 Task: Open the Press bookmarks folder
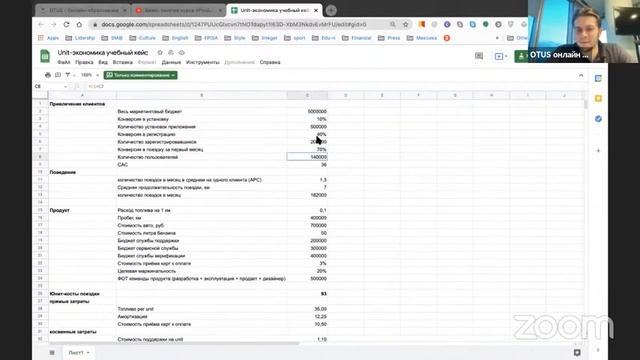(x=389, y=38)
